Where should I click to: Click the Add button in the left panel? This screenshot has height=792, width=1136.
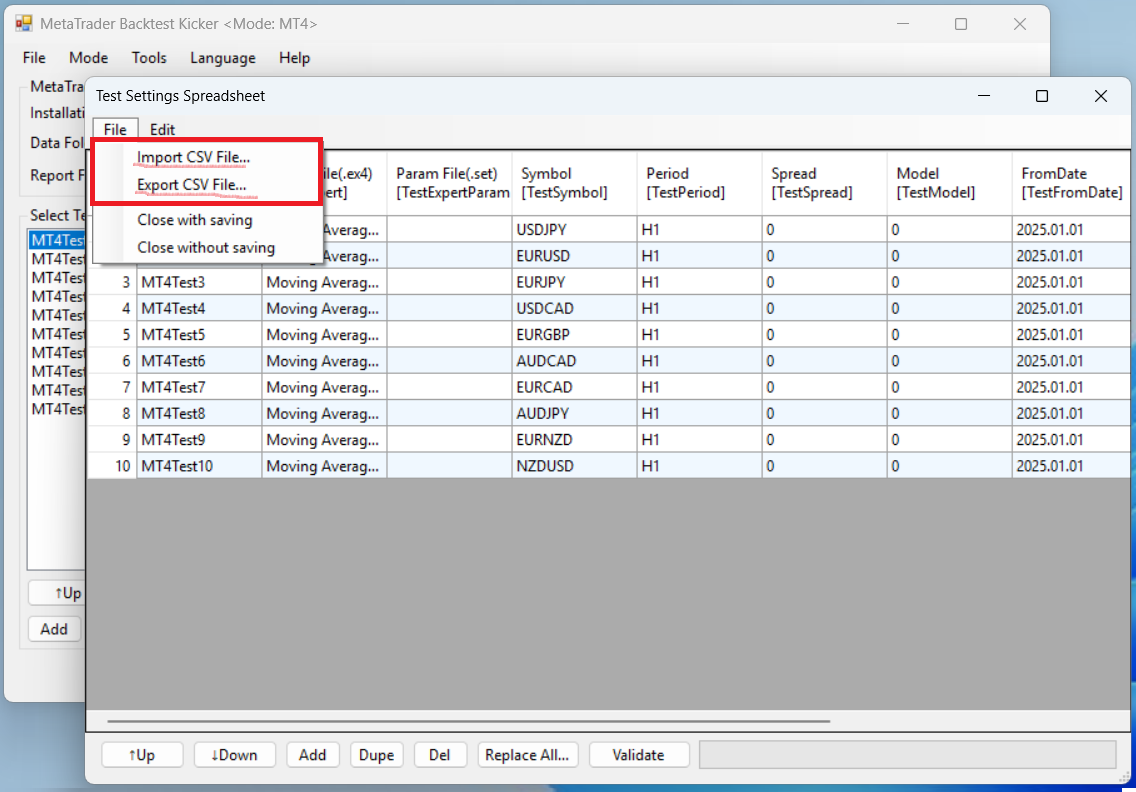(54, 629)
